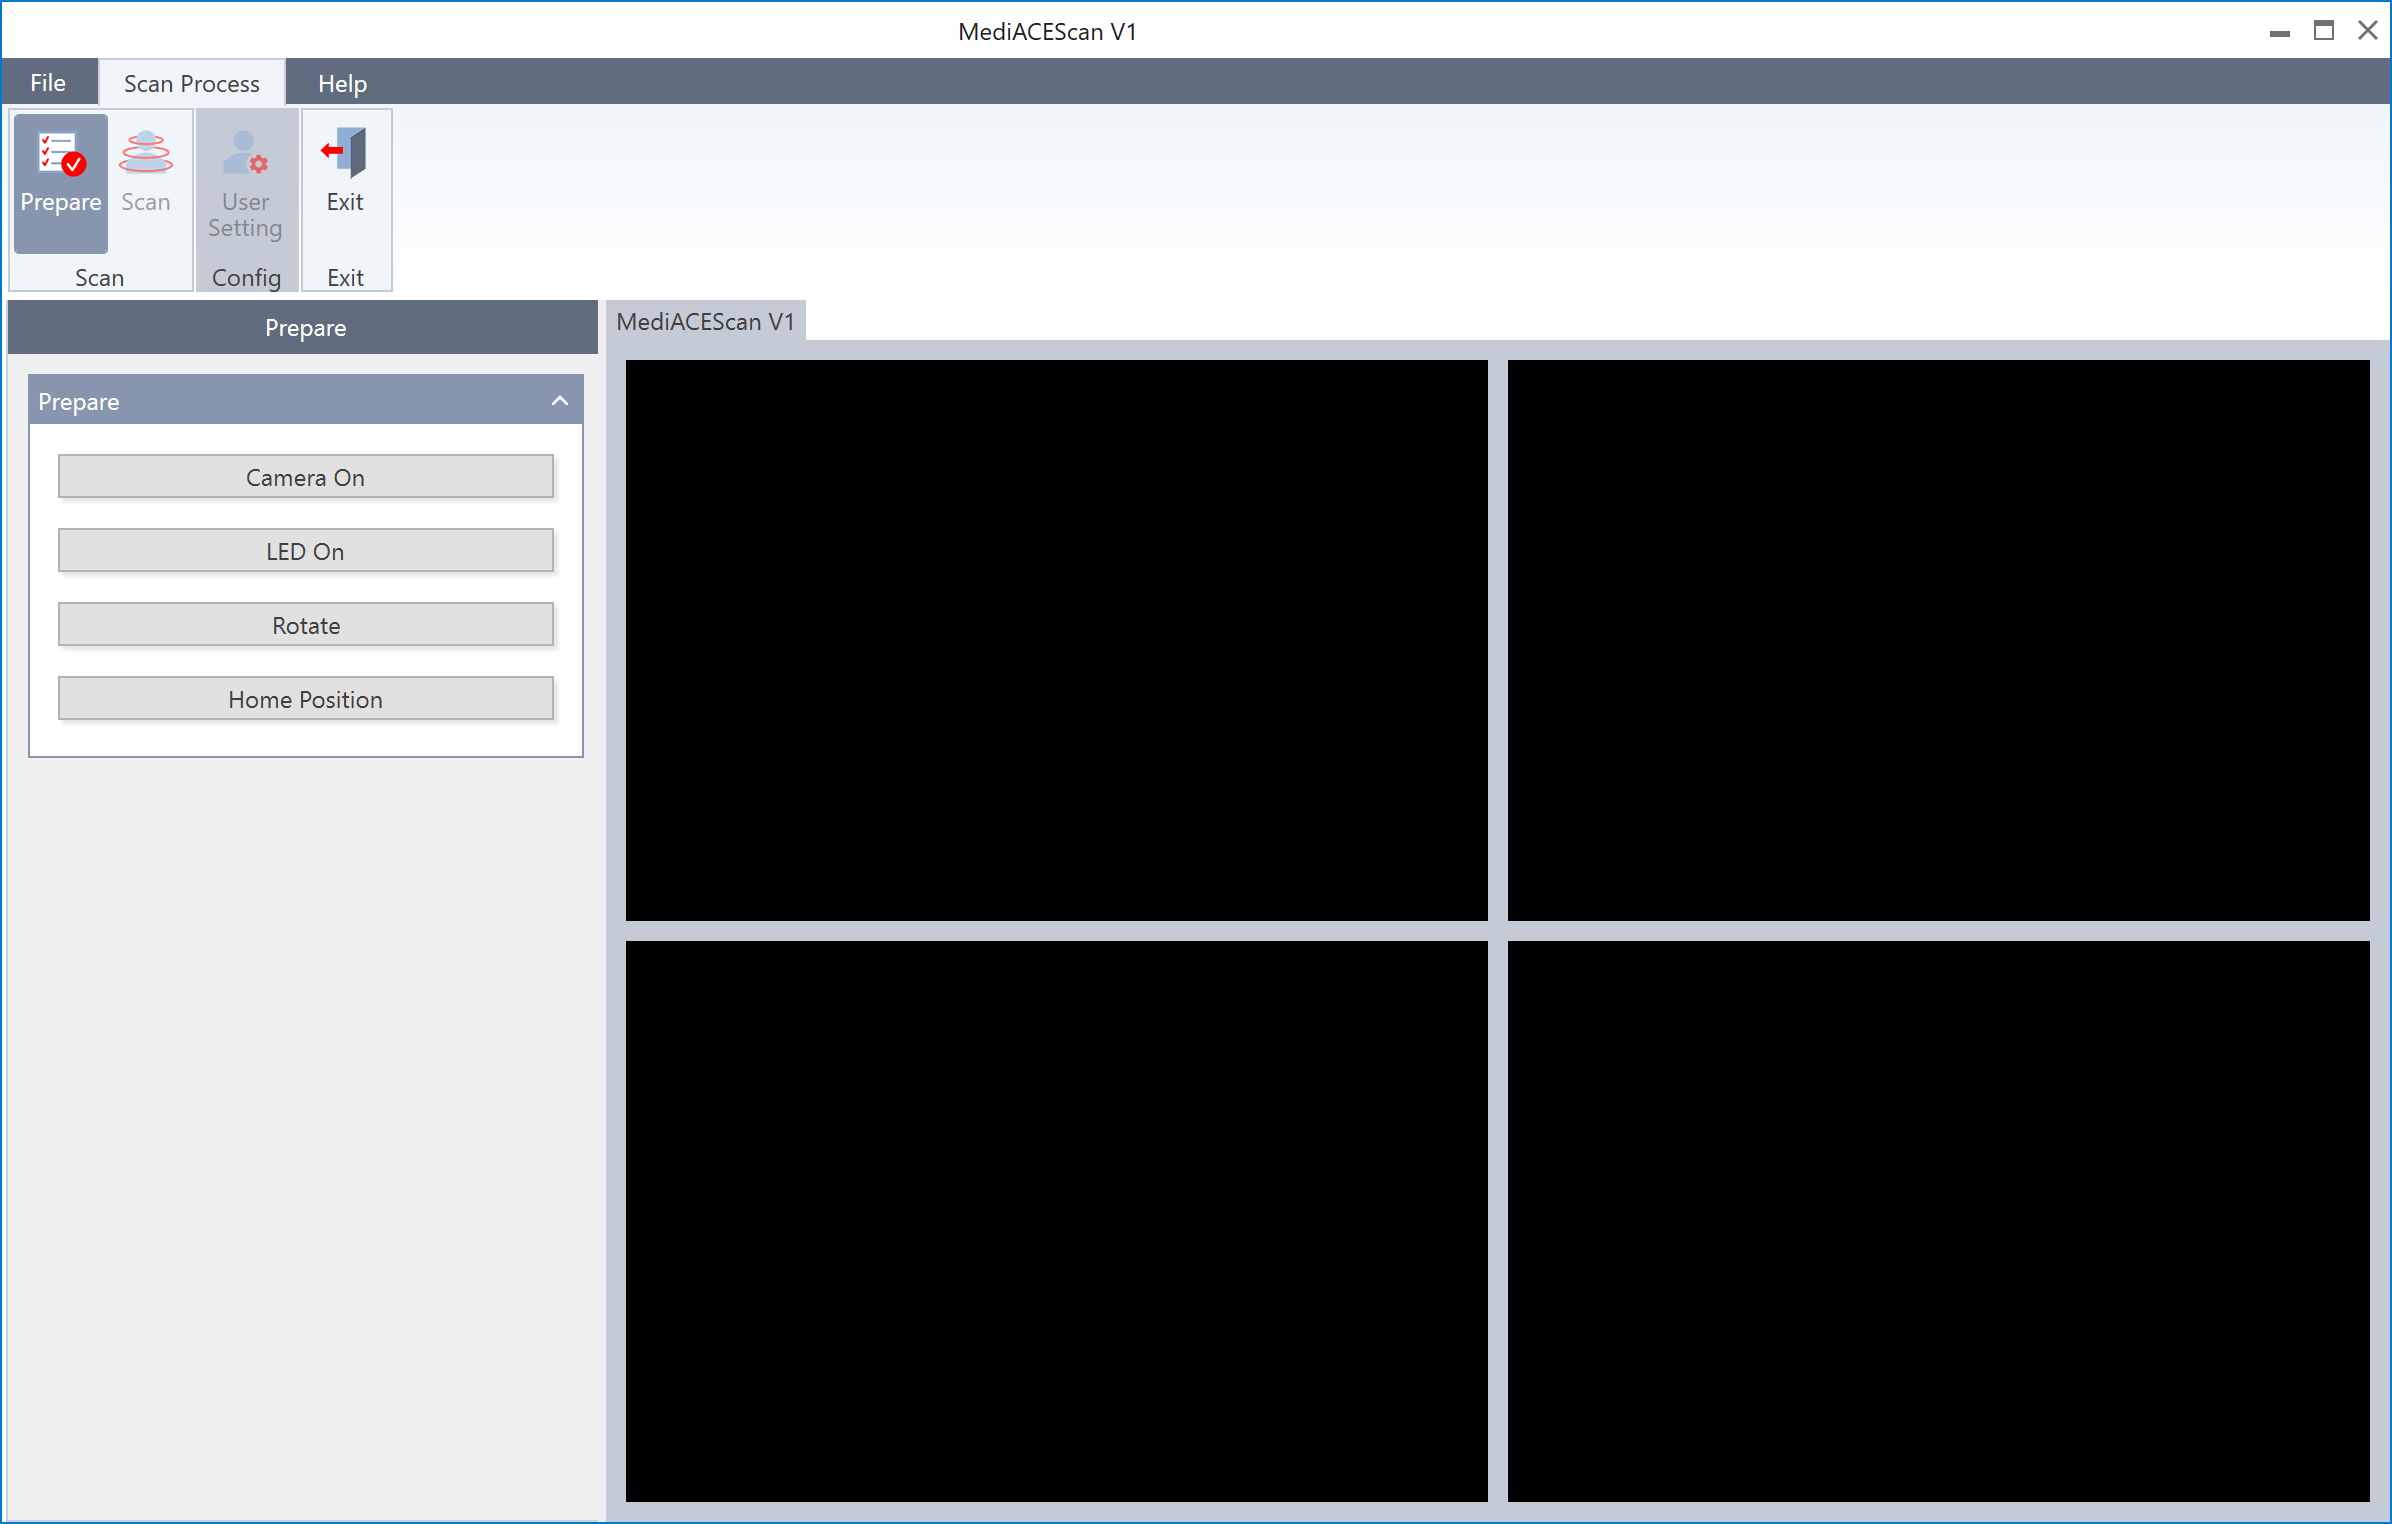Open User Setting in the ribbon

click(246, 182)
